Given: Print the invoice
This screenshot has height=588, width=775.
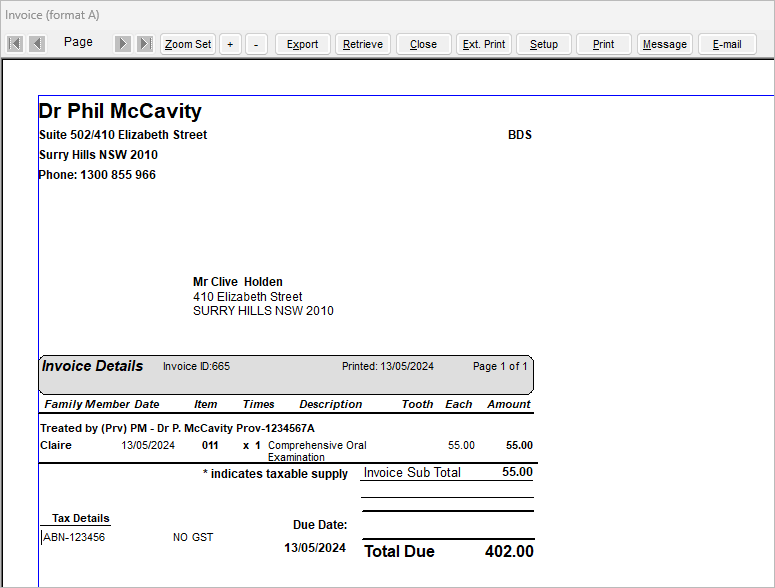Looking at the screenshot, I should coord(603,44).
